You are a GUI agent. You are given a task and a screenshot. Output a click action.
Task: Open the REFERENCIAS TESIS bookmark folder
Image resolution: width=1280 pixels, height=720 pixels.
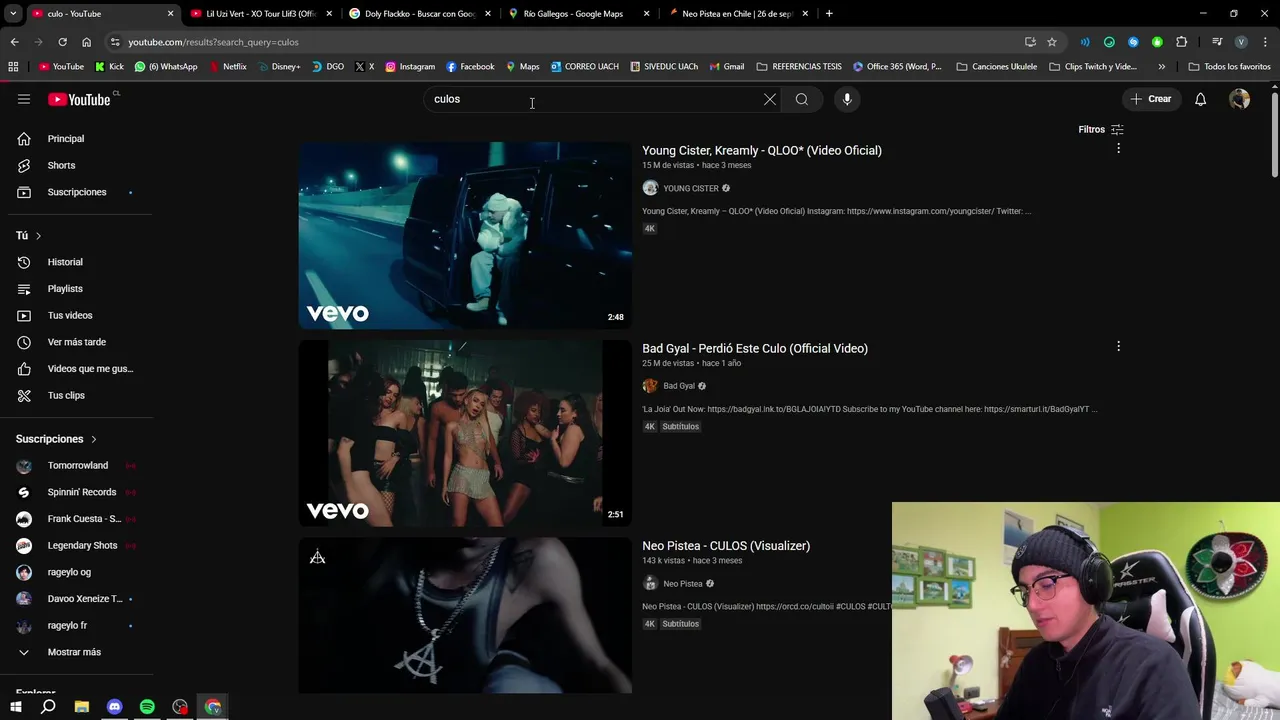[x=799, y=67]
